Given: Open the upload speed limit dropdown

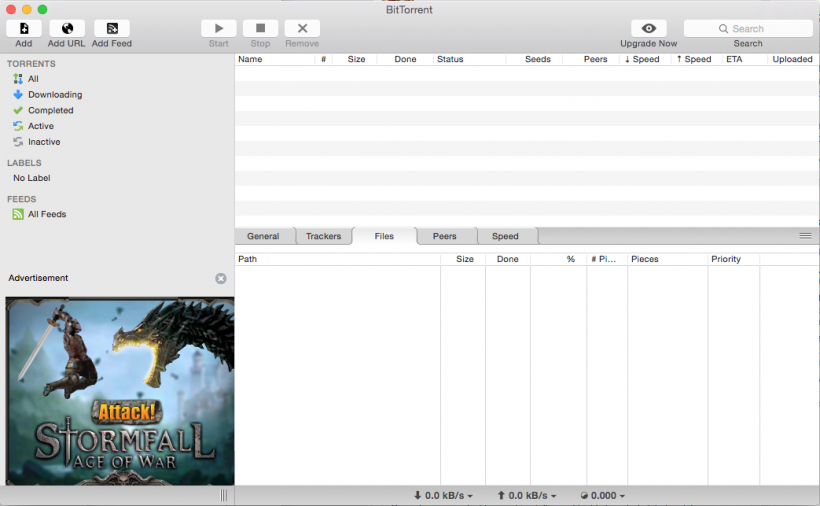Looking at the screenshot, I should 527,496.
